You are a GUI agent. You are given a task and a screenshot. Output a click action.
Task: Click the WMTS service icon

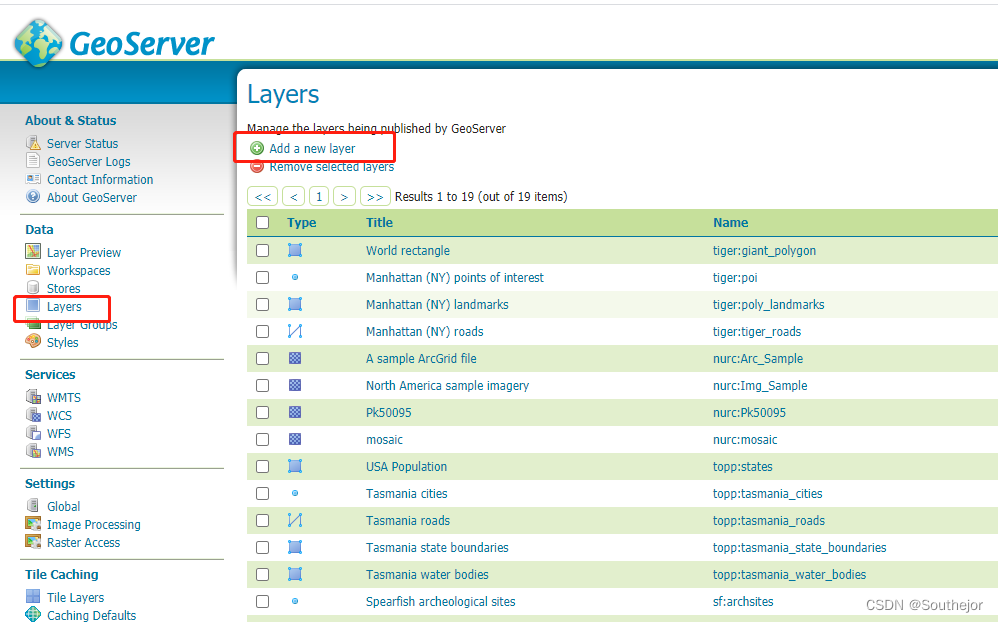(33, 397)
